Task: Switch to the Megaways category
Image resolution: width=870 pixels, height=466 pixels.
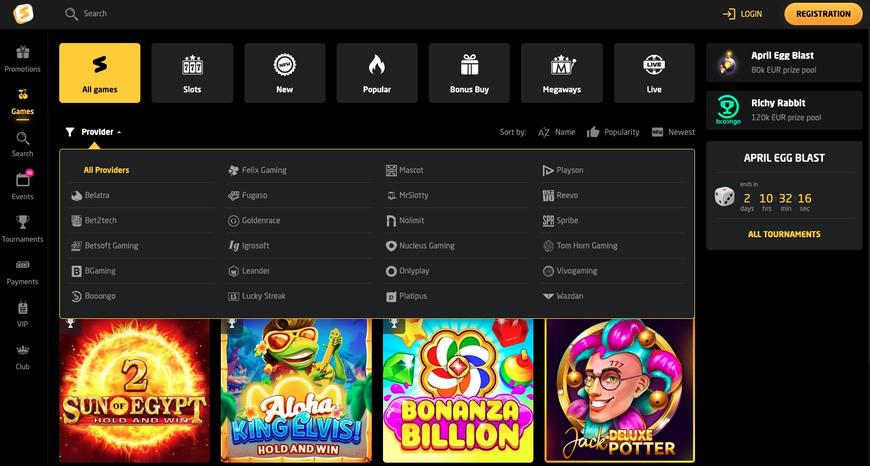Action: coord(562,73)
